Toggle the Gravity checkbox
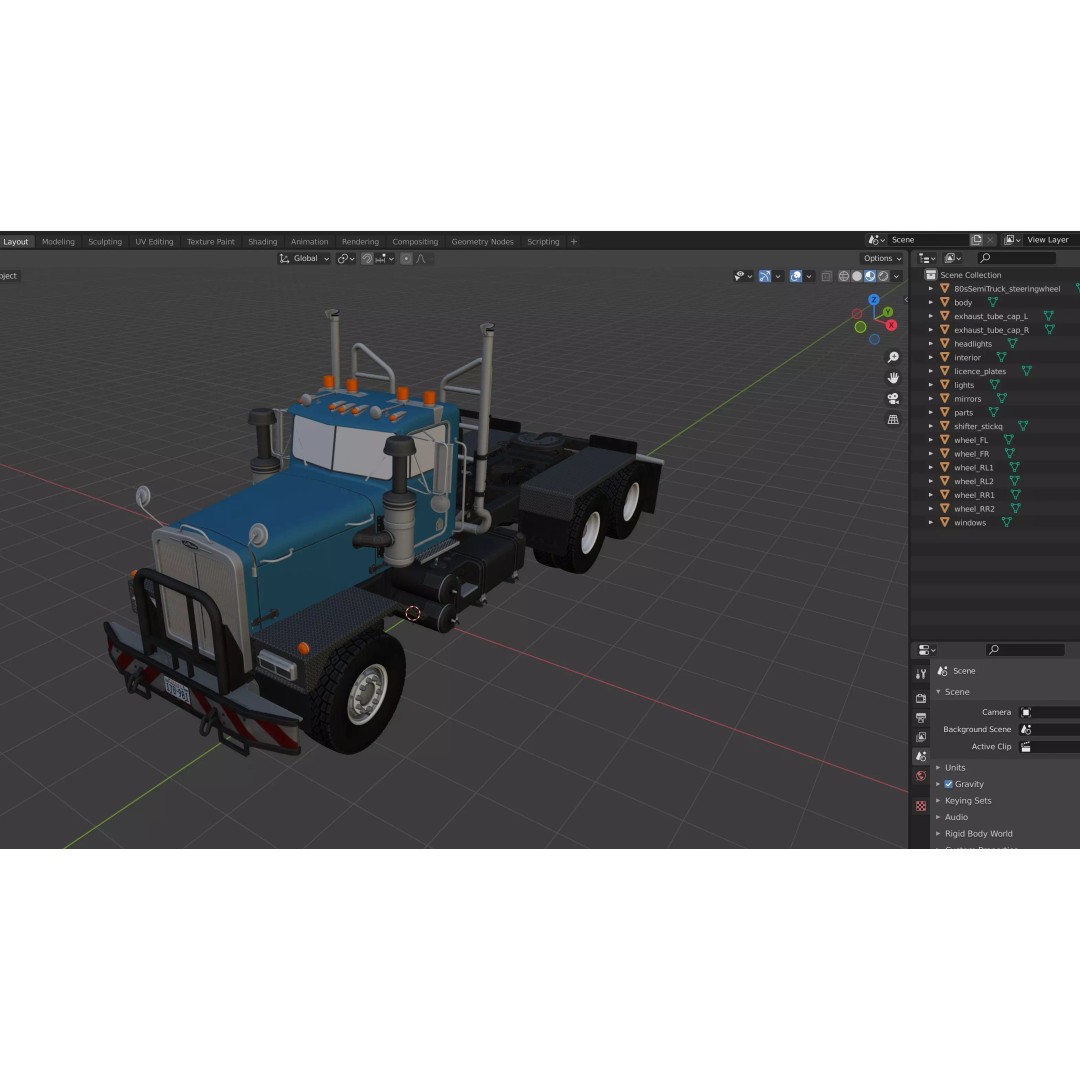 948,784
